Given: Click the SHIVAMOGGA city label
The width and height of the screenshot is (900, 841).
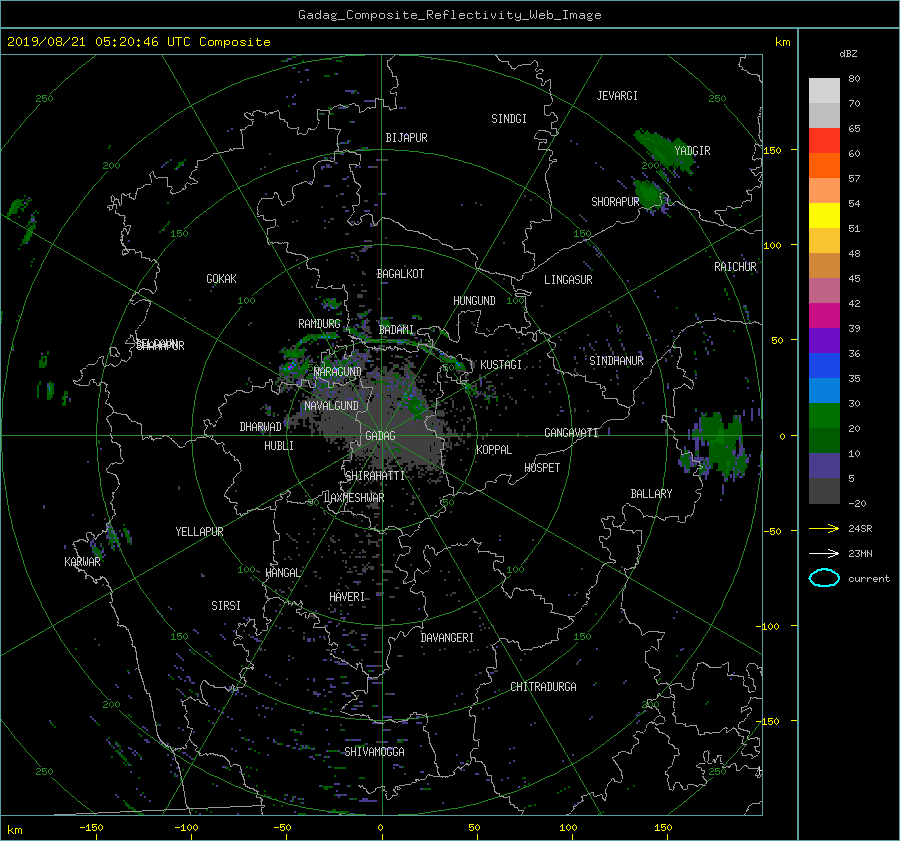Looking at the screenshot, I should tap(374, 751).
